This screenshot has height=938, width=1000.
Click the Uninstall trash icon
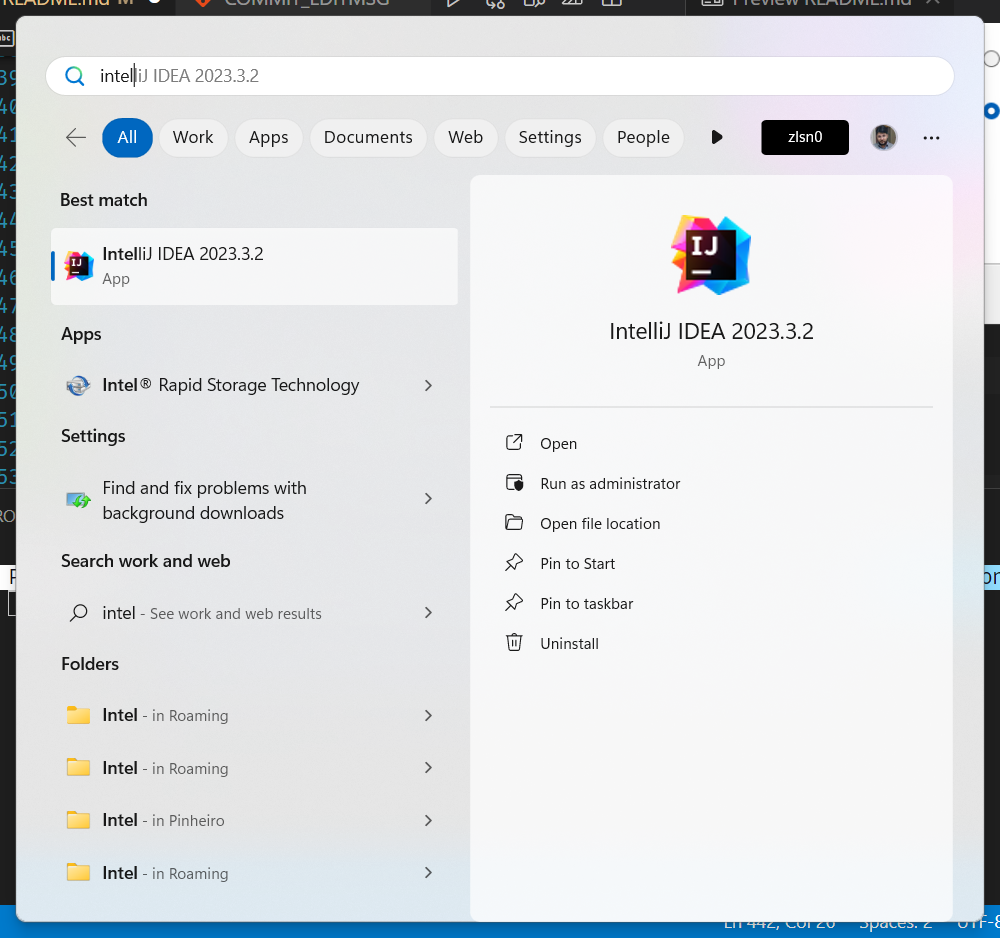(x=514, y=642)
